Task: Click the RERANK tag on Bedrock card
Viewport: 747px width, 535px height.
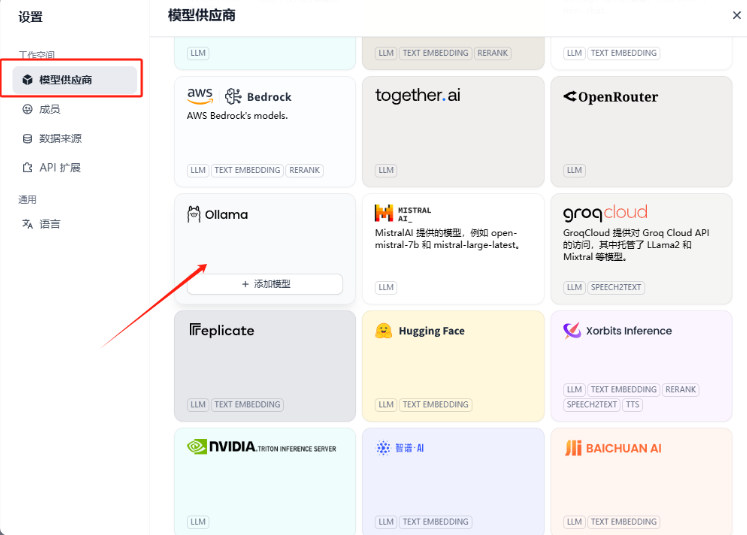Action: 304,170
